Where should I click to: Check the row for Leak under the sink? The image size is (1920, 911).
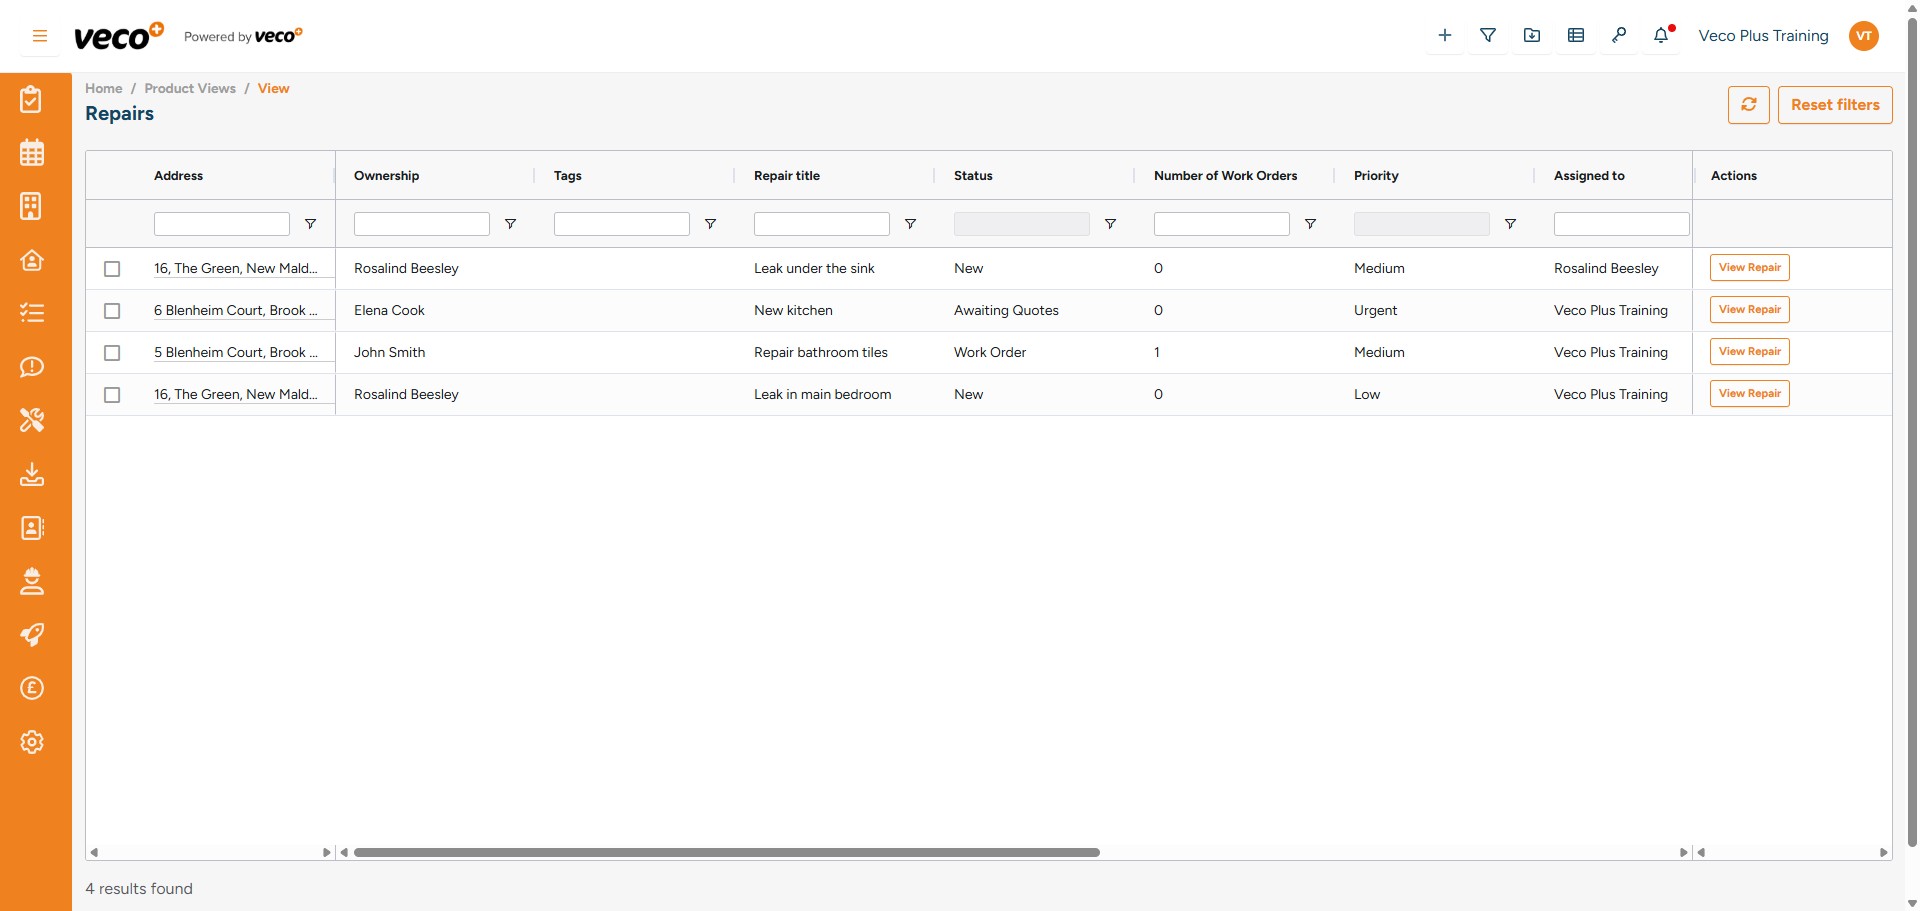111,269
